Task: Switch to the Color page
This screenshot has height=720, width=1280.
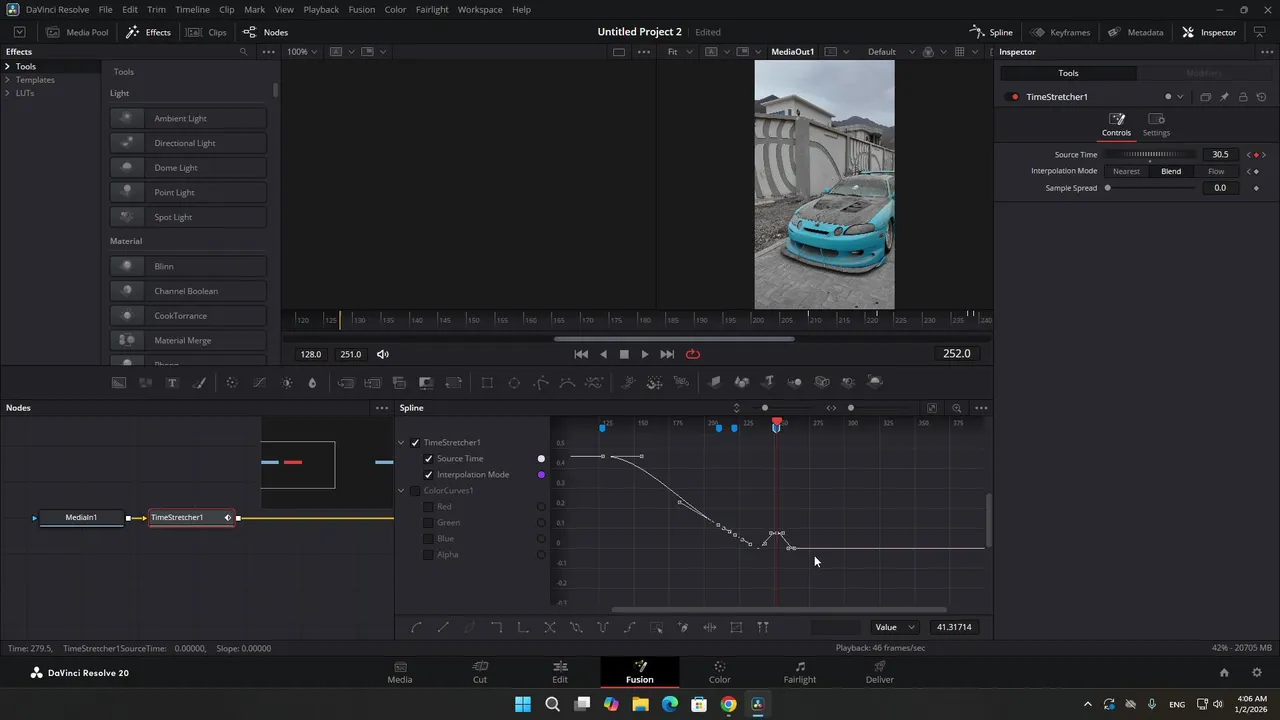Action: click(720, 672)
